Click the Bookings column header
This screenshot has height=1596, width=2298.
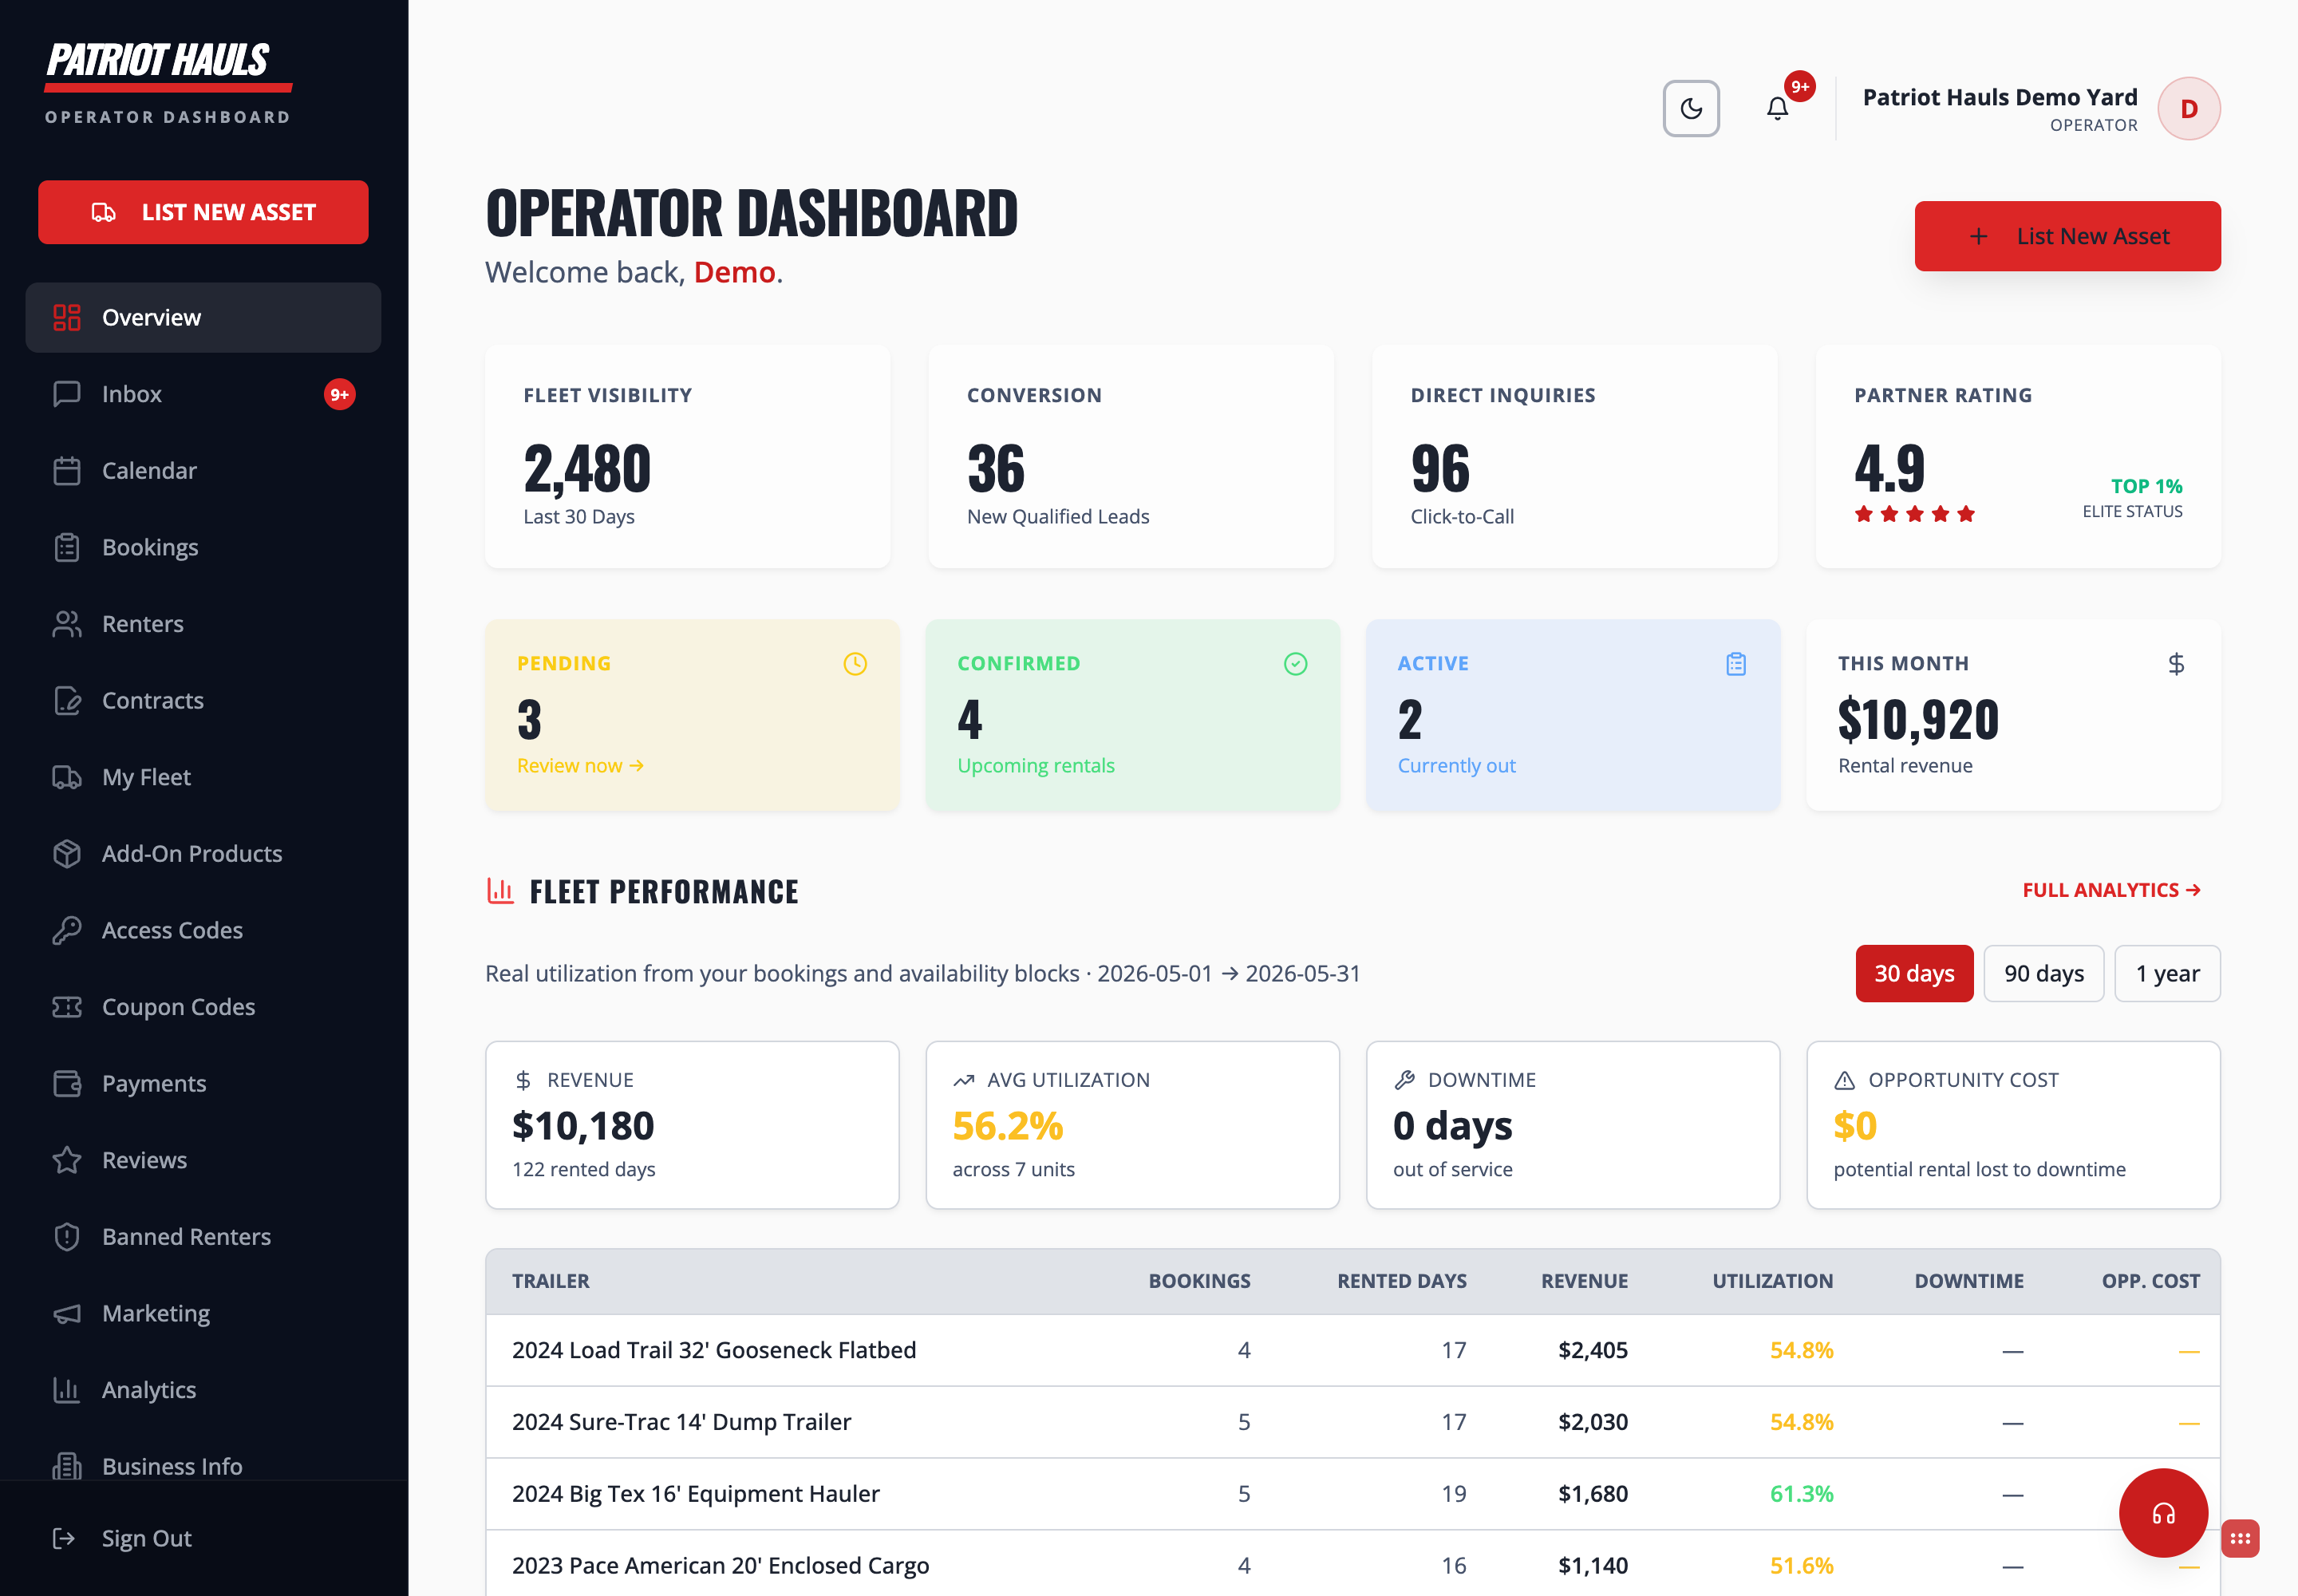[1199, 1281]
